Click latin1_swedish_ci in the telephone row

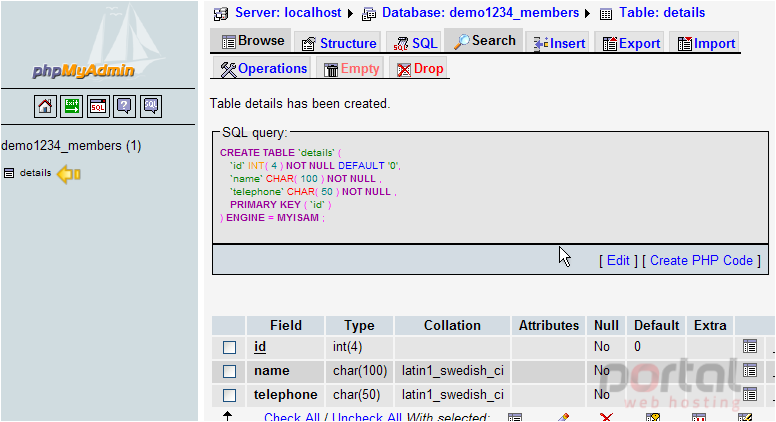point(452,395)
